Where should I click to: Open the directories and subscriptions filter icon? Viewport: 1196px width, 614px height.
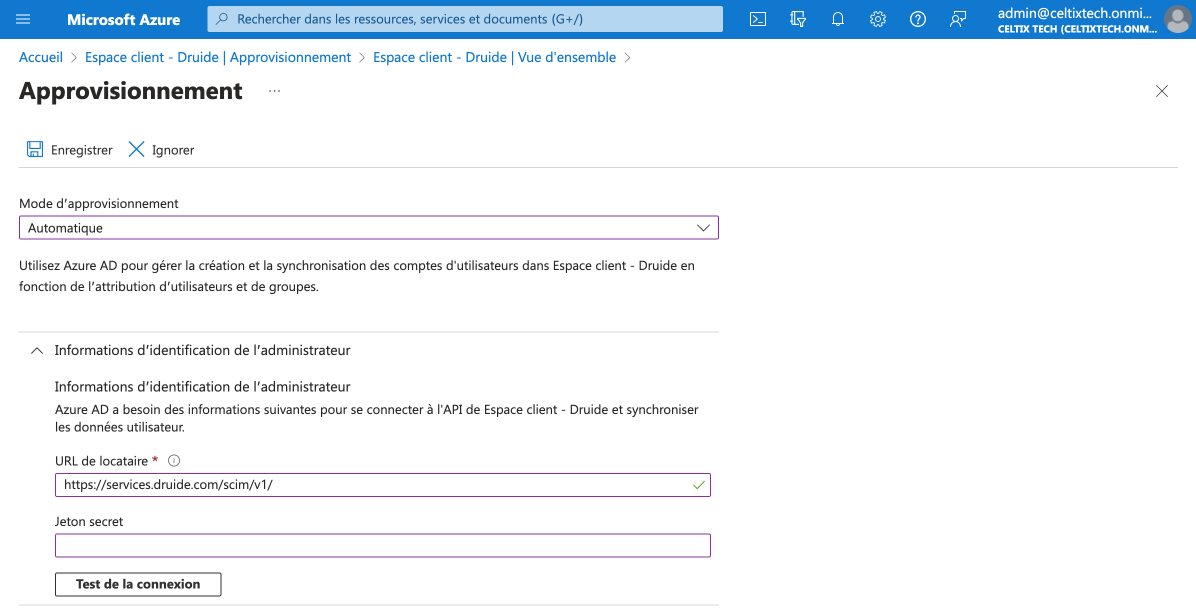pos(798,19)
